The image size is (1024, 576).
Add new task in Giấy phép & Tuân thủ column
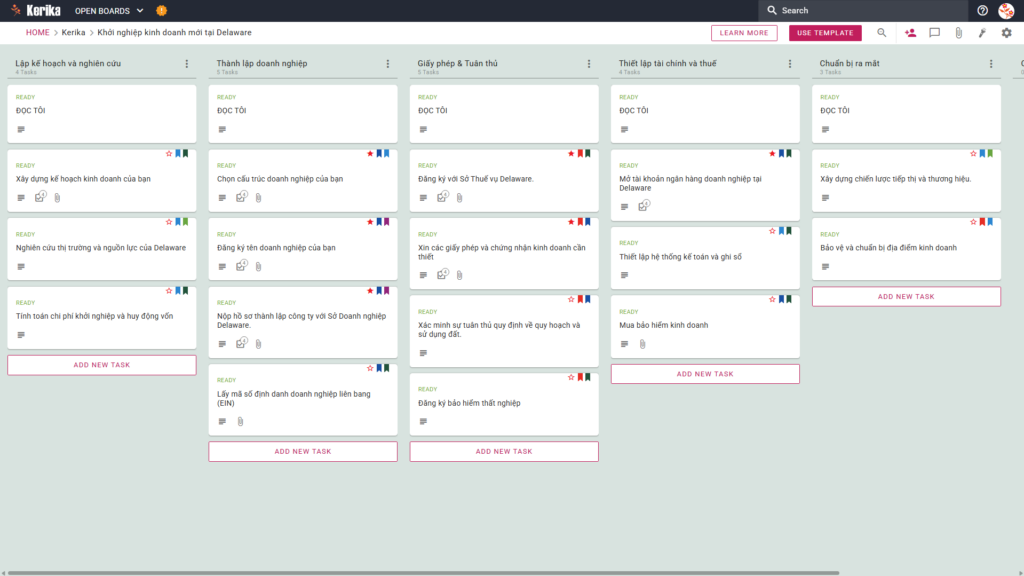coord(504,451)
